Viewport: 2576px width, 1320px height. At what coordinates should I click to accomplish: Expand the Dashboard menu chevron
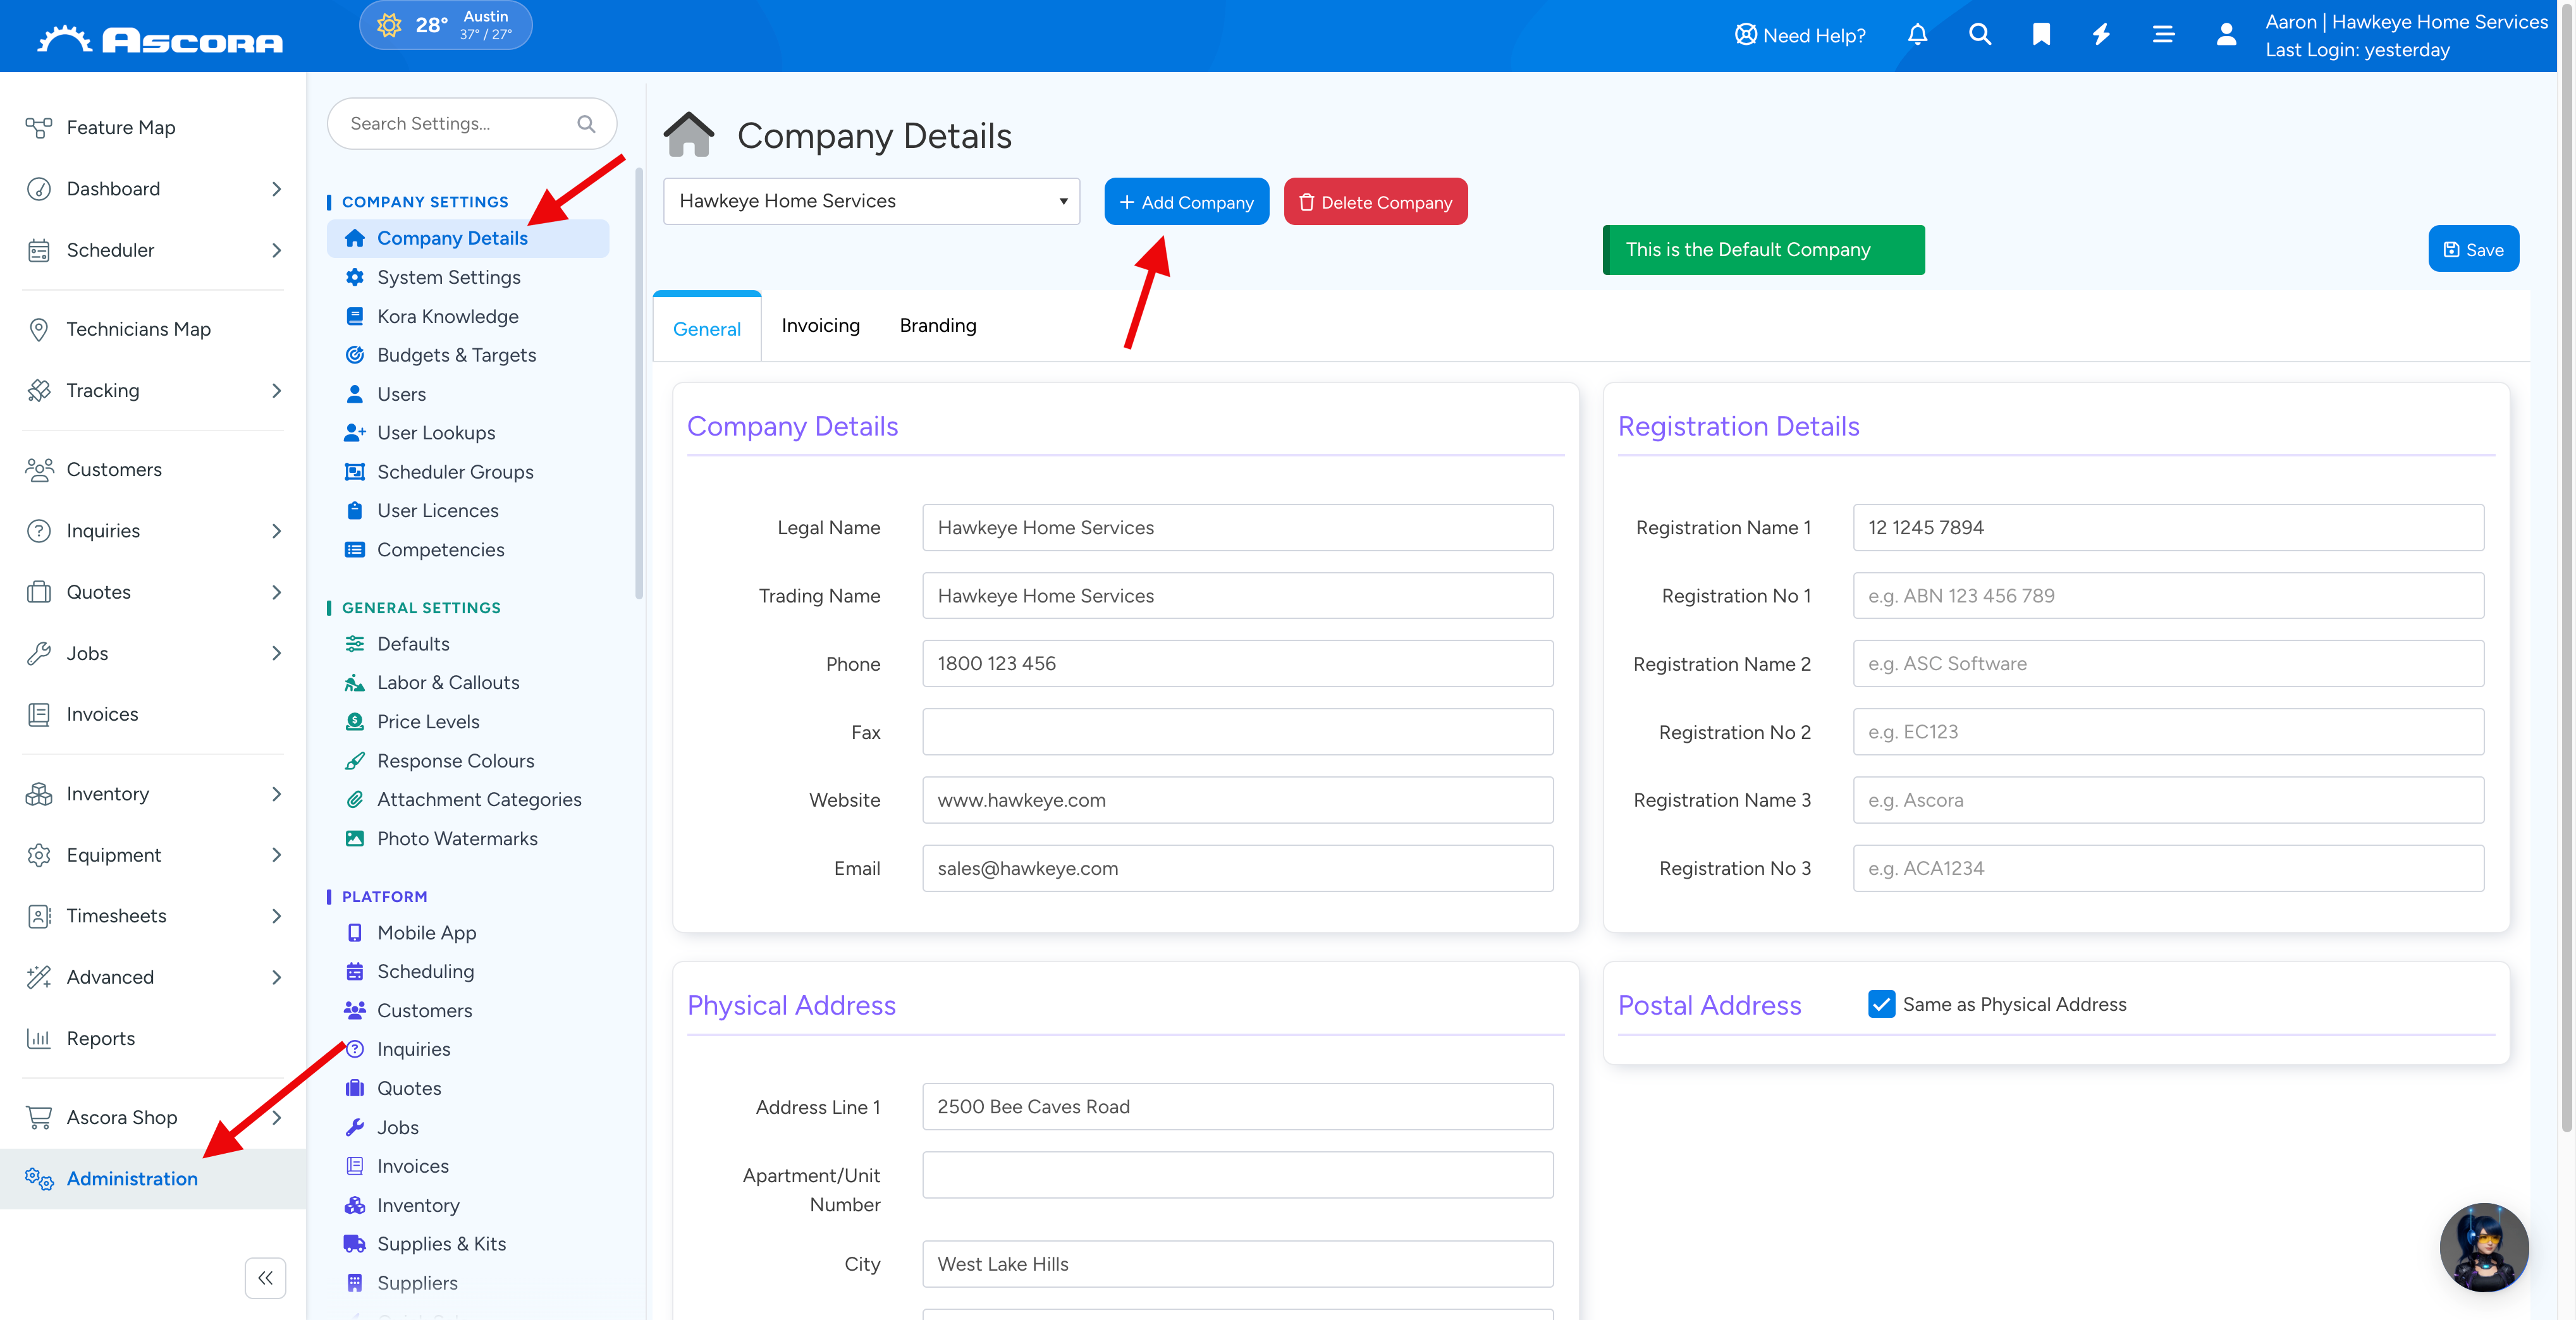point(277,189)
